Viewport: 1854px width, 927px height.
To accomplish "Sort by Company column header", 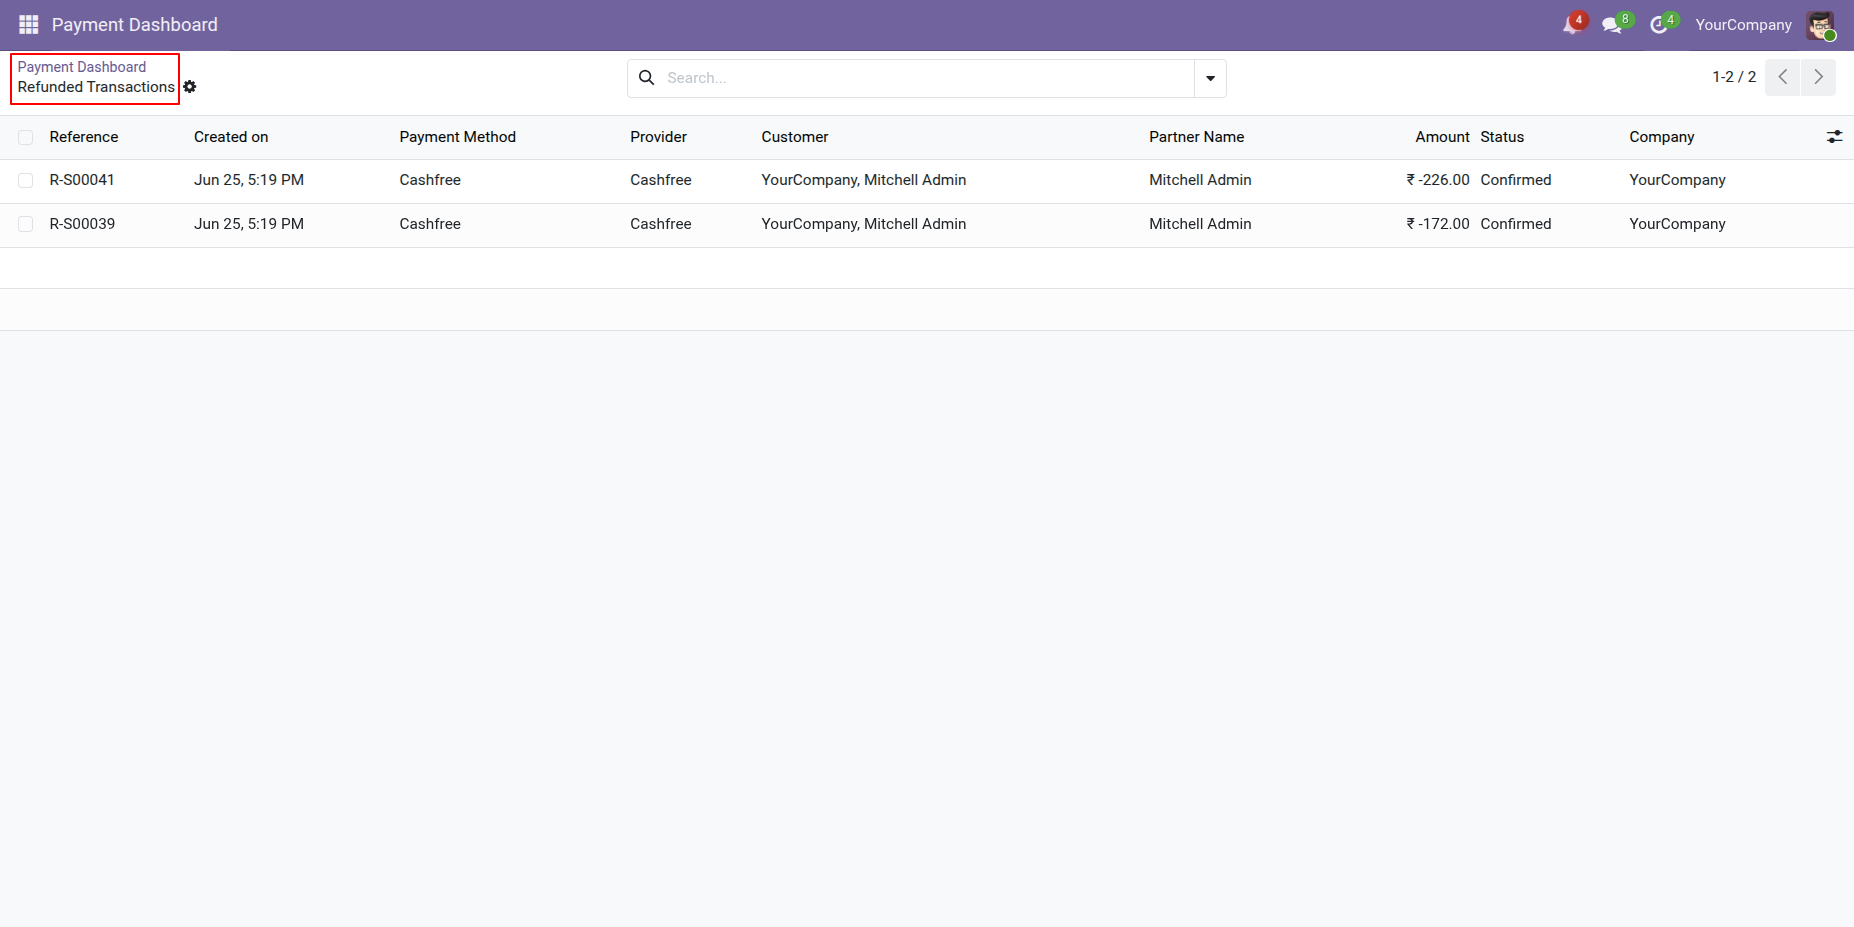I will [x=1662, y=137].
